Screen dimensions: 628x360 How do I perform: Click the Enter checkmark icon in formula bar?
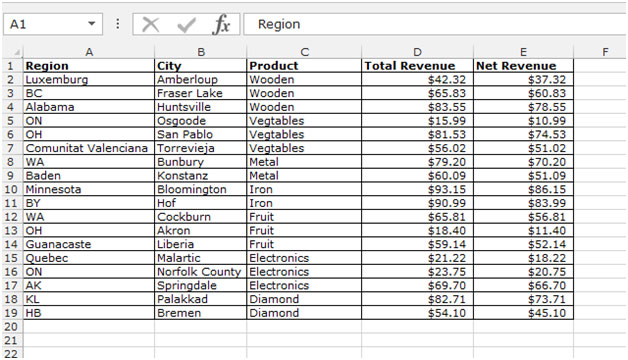point(186,25)
